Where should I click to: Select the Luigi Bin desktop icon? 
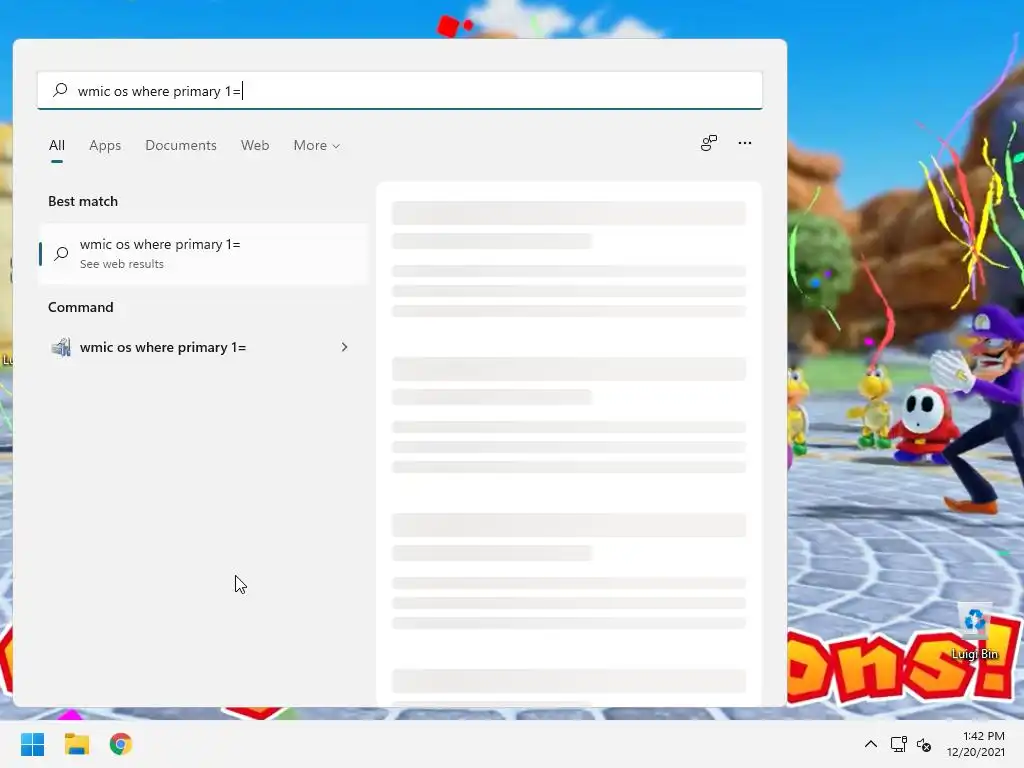point(974,632)
